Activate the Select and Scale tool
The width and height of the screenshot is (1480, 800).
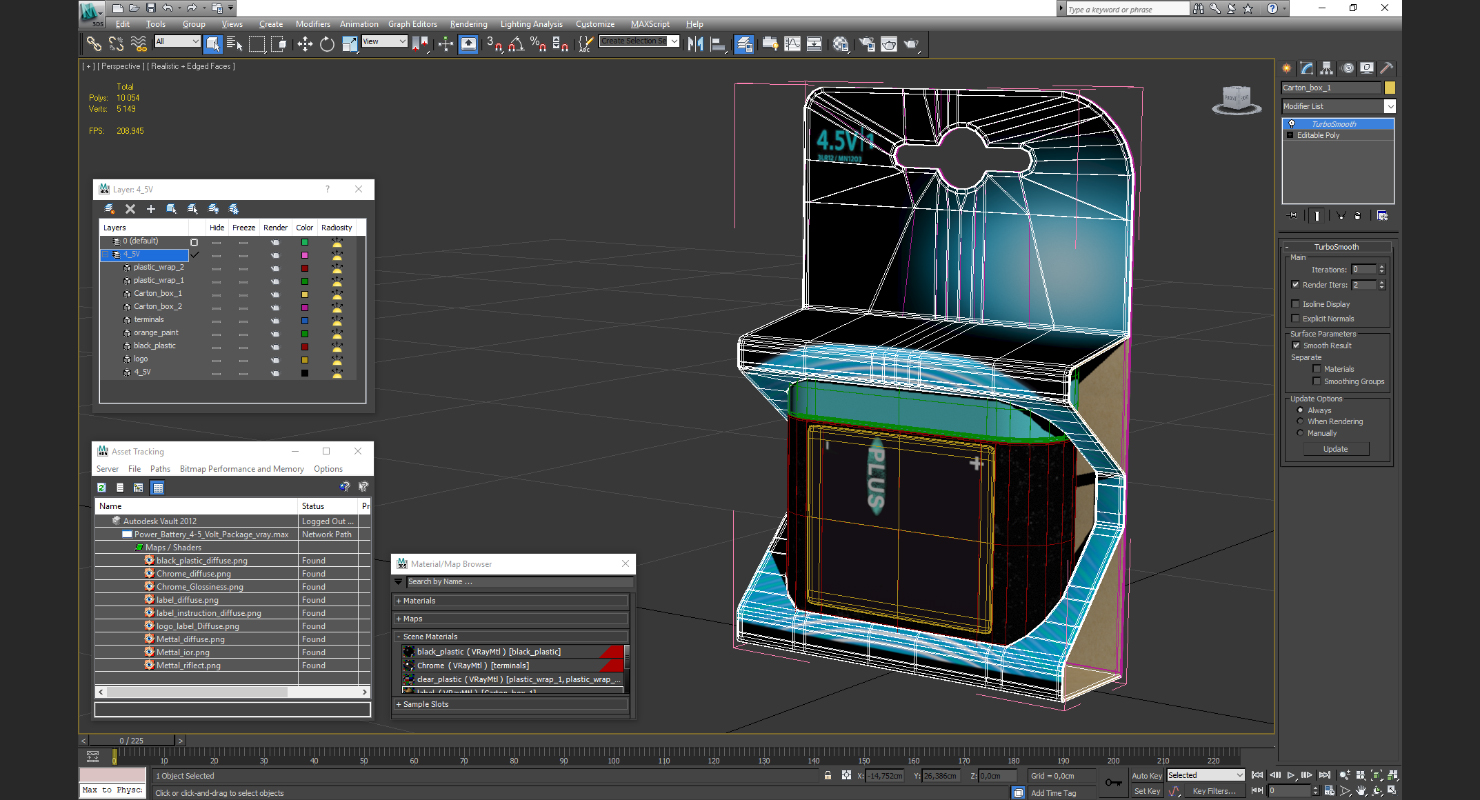pos(349,44)
